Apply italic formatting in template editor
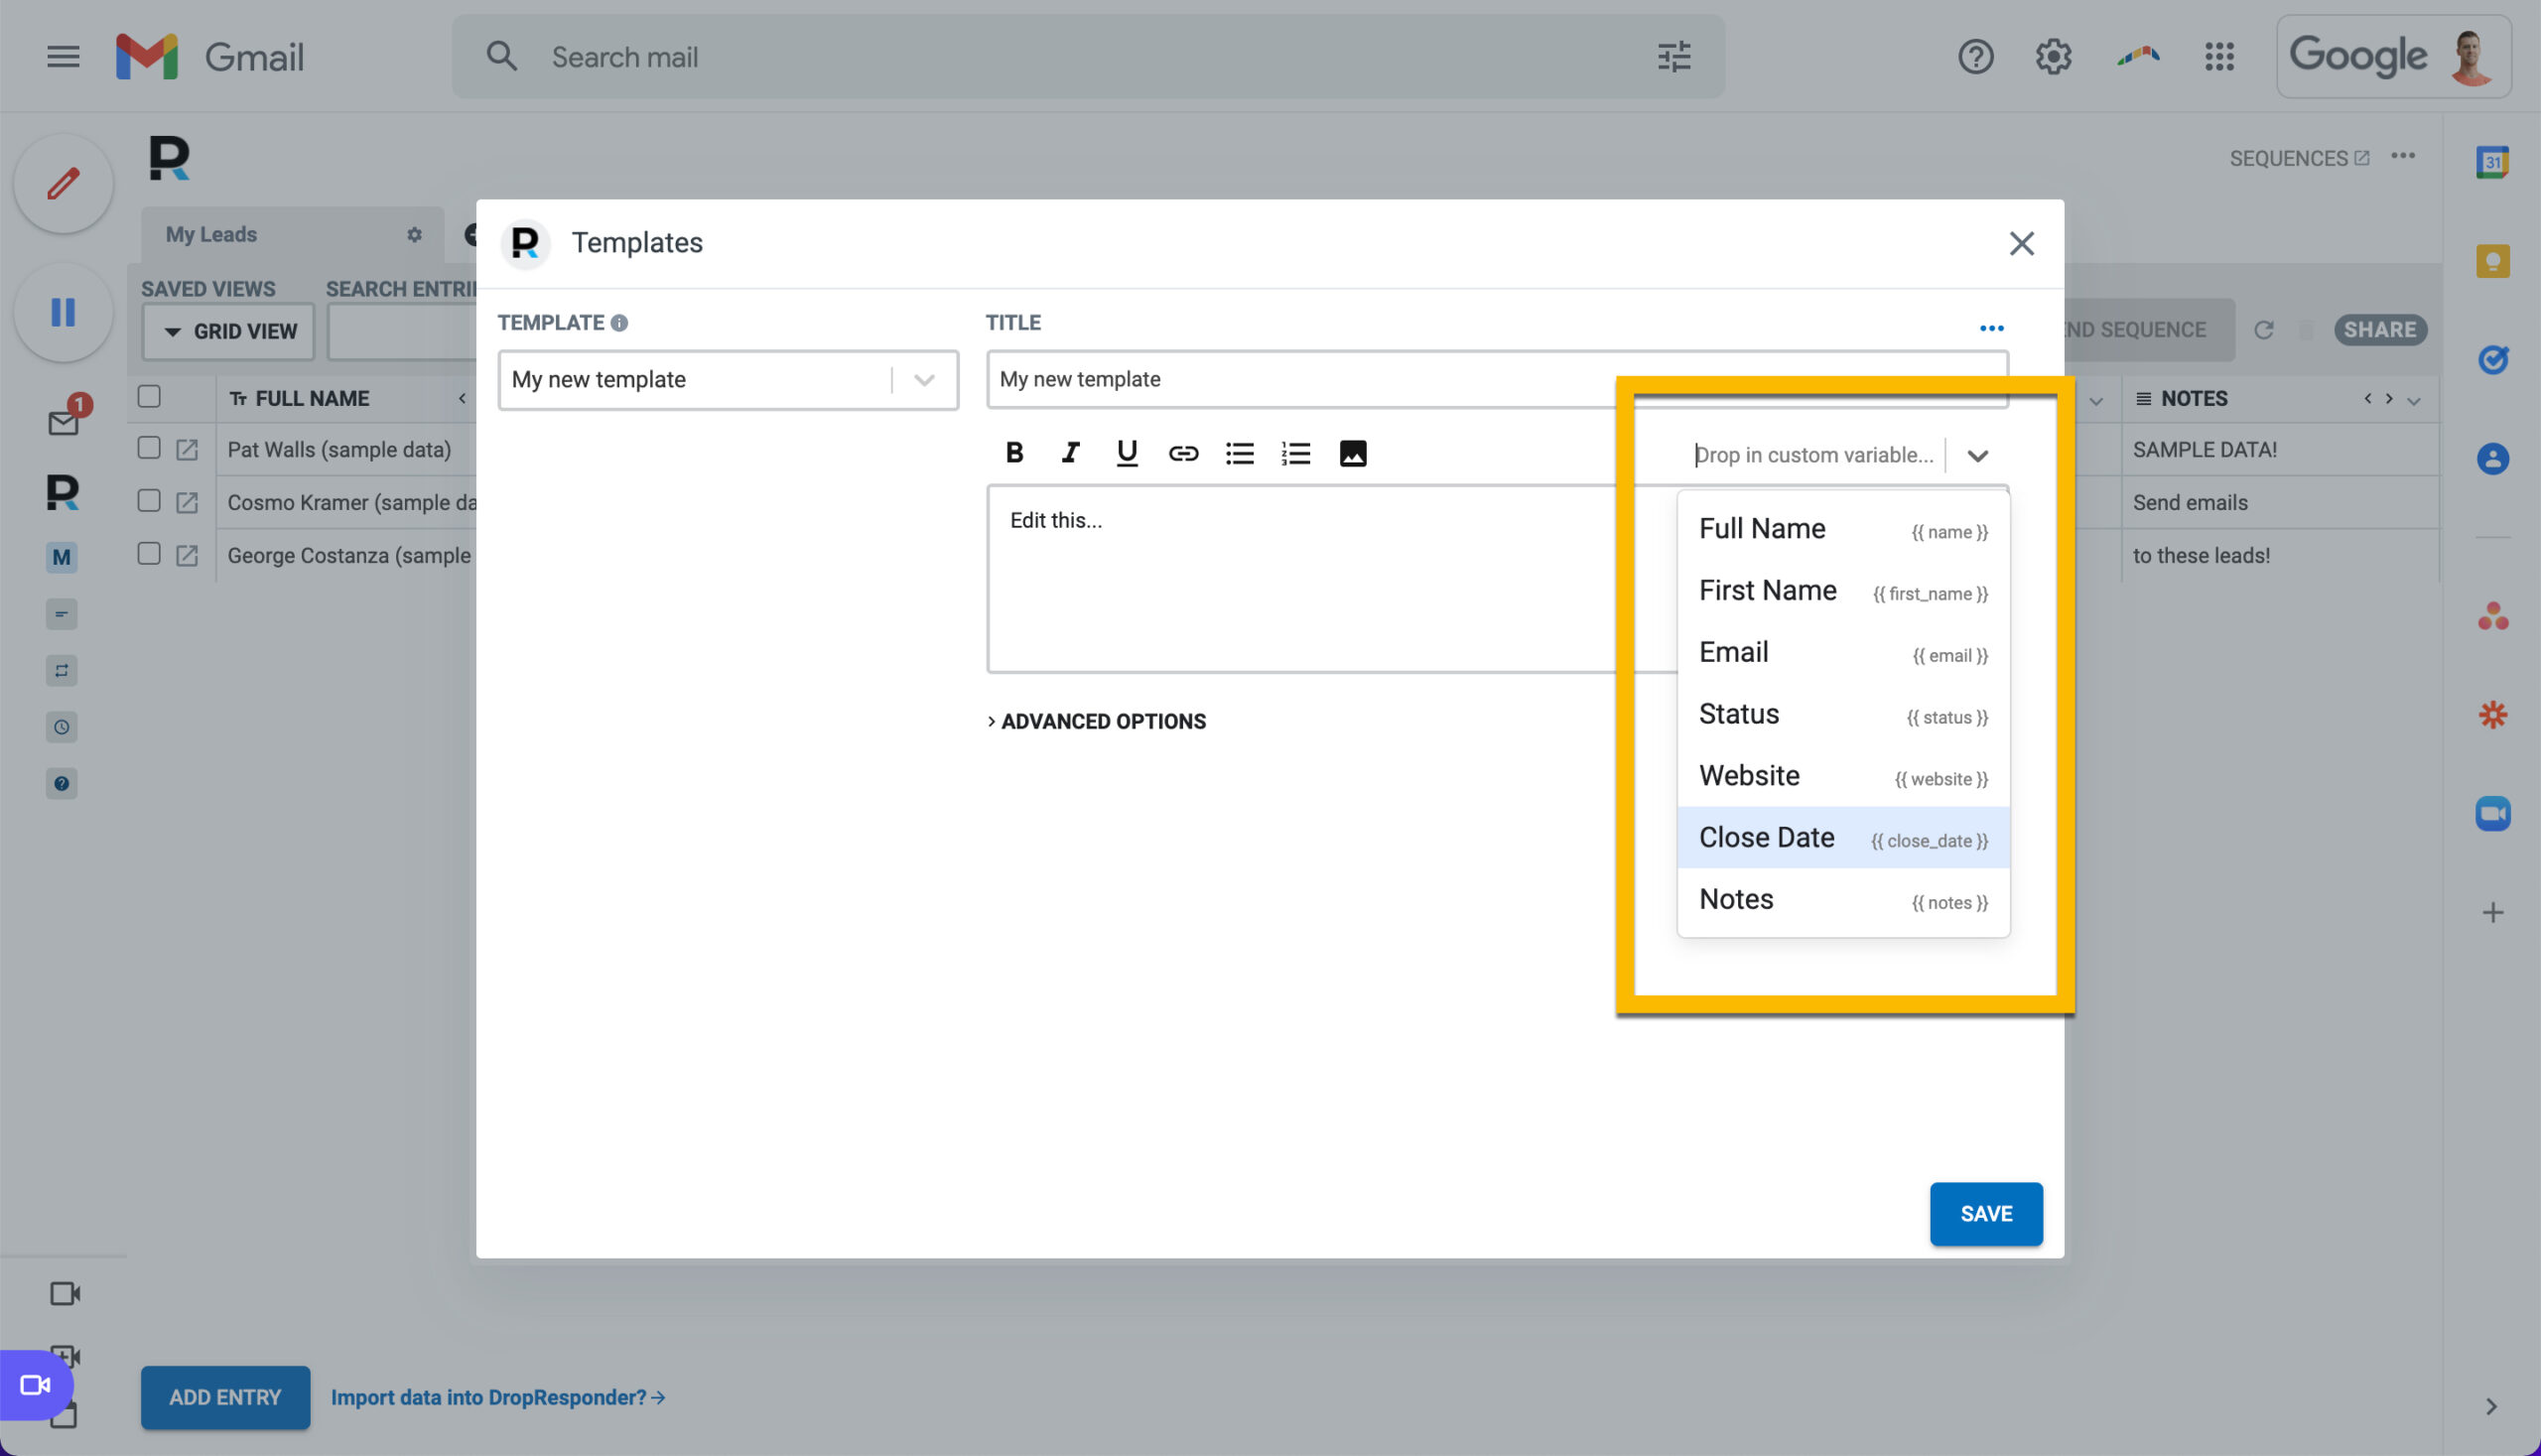 coord(1070,453)
